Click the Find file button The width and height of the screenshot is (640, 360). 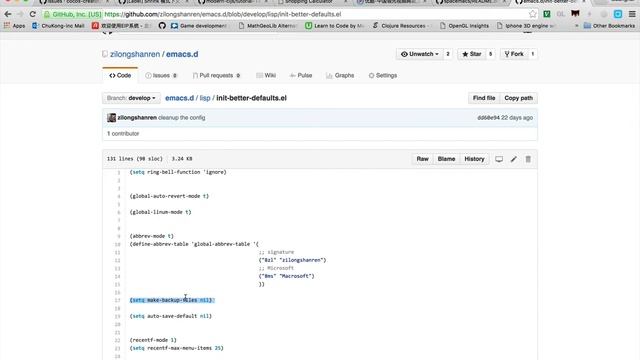coord(484,98)
